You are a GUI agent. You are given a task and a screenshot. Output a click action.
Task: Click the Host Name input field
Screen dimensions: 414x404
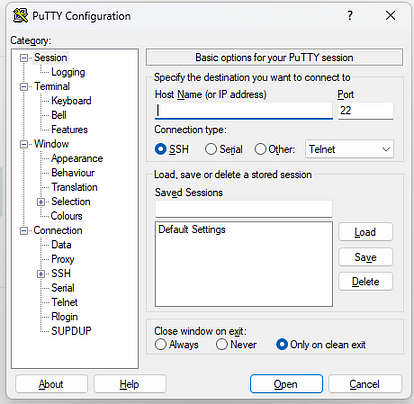click(x=244, y=110)
